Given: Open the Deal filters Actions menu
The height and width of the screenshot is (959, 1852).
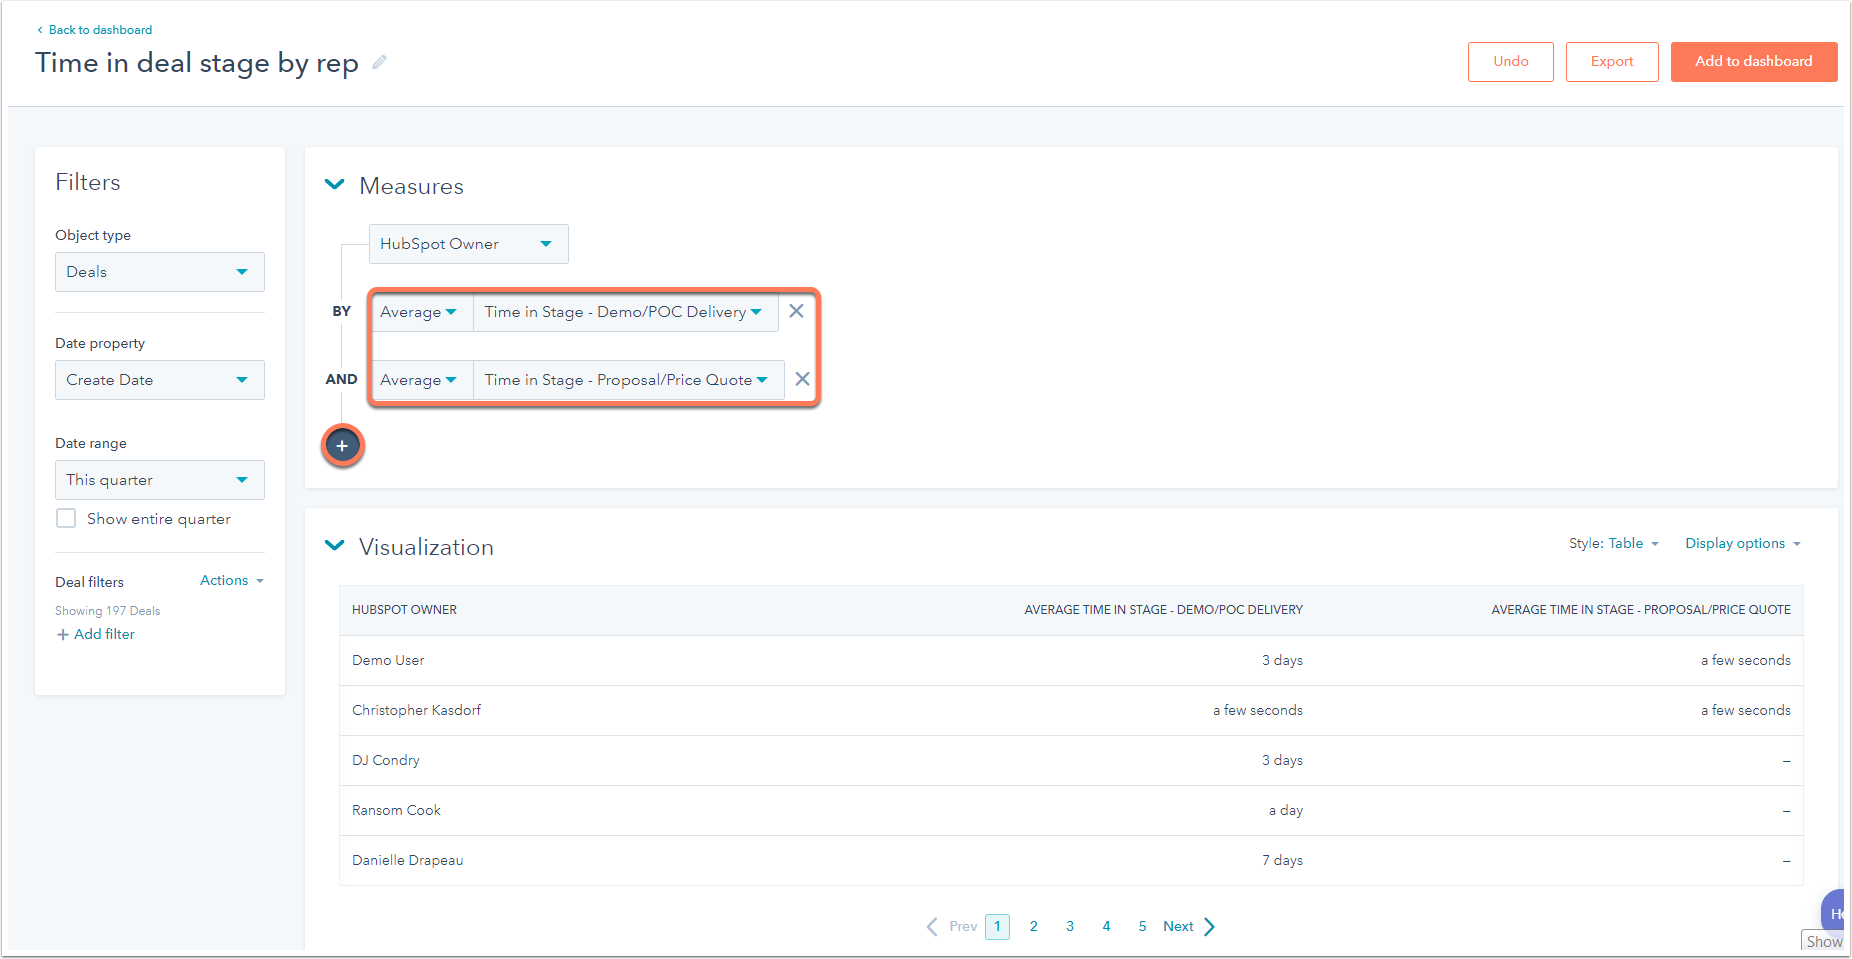Looking at the screenshot, I should tap(232, 581).
